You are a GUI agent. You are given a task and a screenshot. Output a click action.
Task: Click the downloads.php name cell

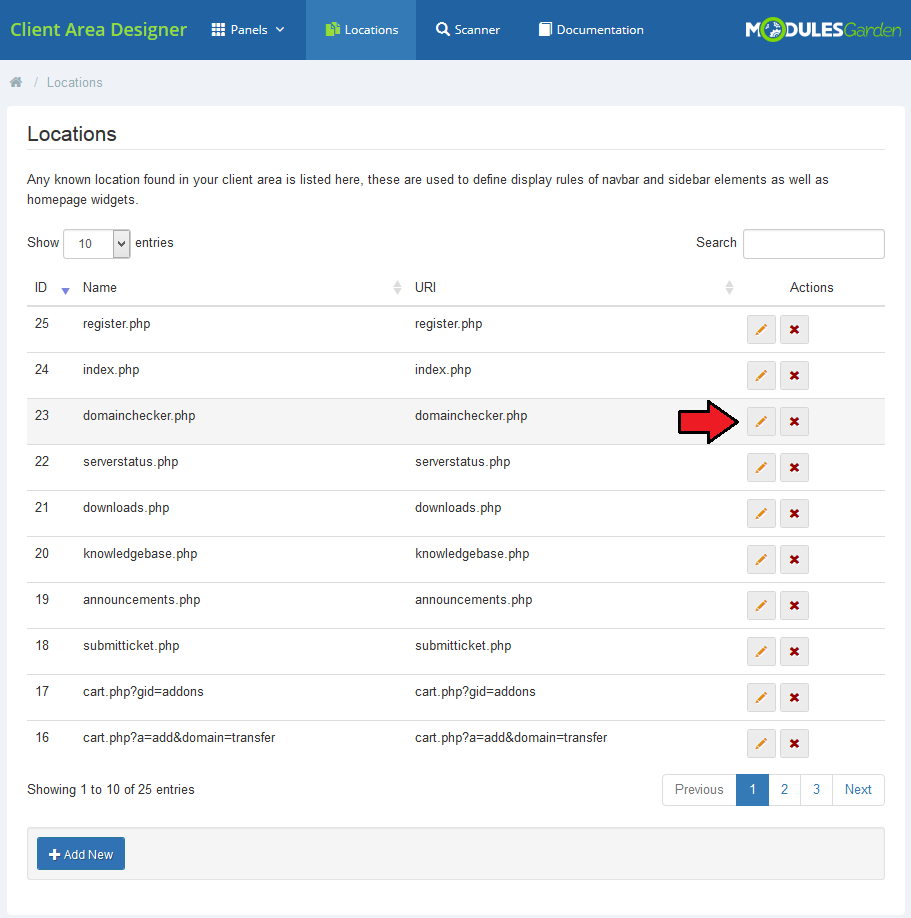pos(126,508)
